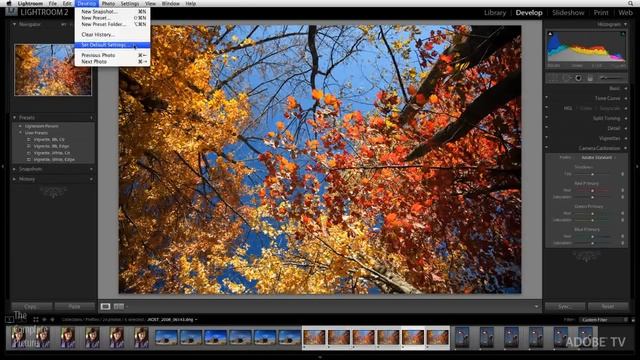The height and width of the screenshot is (360, 640).
Task: Expand the History panel
Action: (x=14, y=179)
